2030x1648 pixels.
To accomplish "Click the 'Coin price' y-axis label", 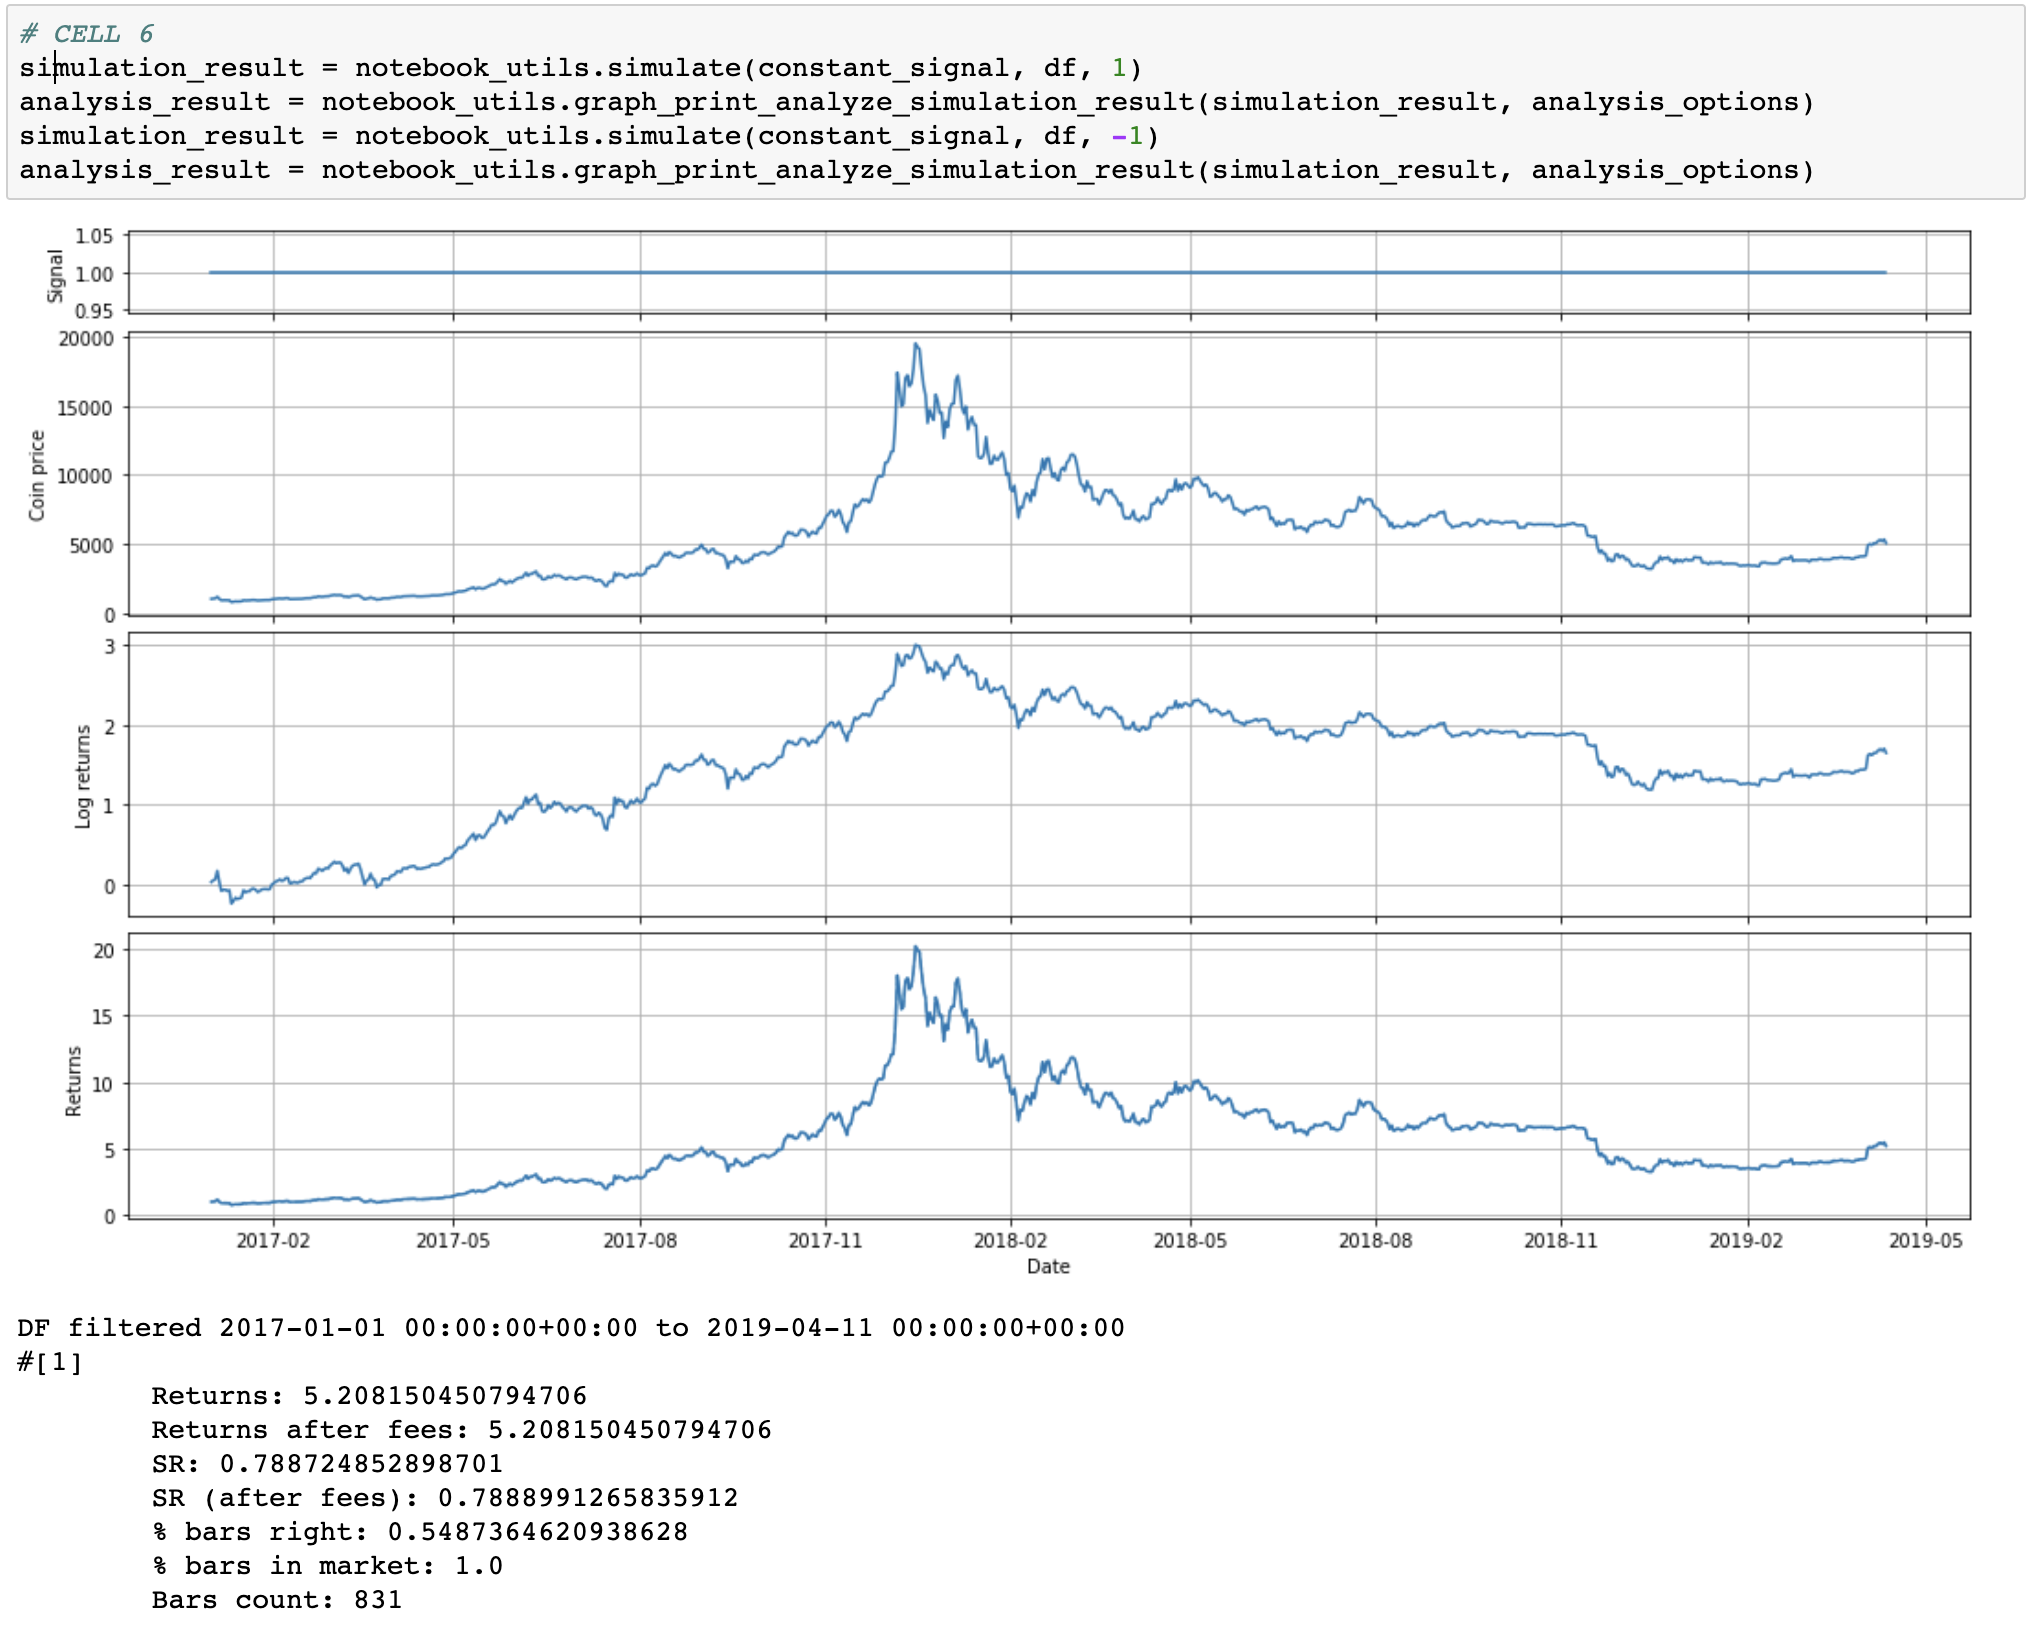I will pyautogui.click(x=37, y=476).
